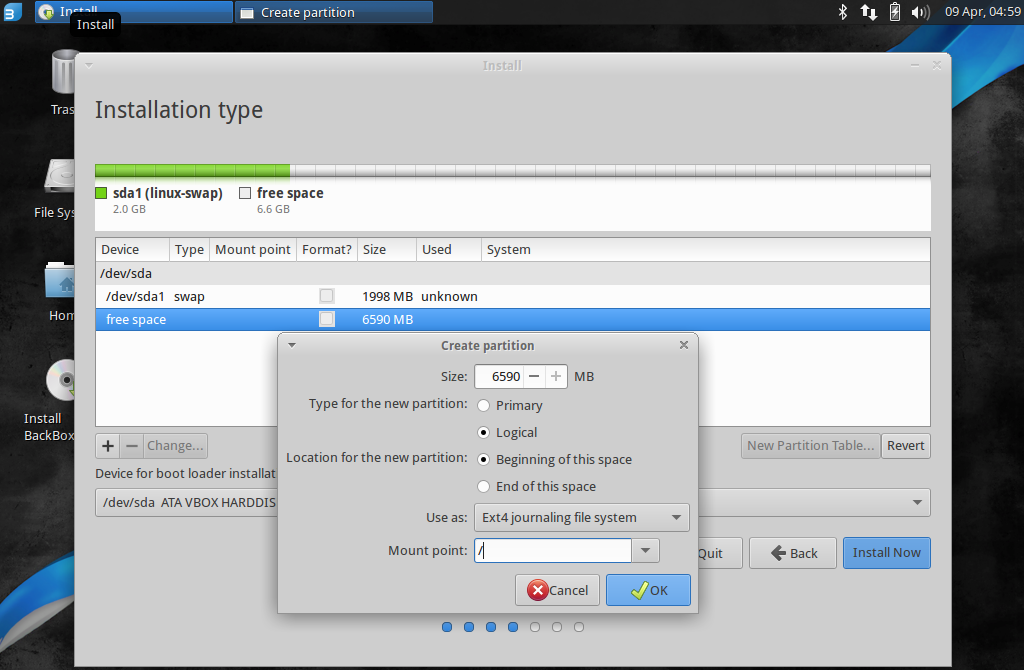Open the Bluetooth tray icon

pyautogui.click(x=842, y=12)
